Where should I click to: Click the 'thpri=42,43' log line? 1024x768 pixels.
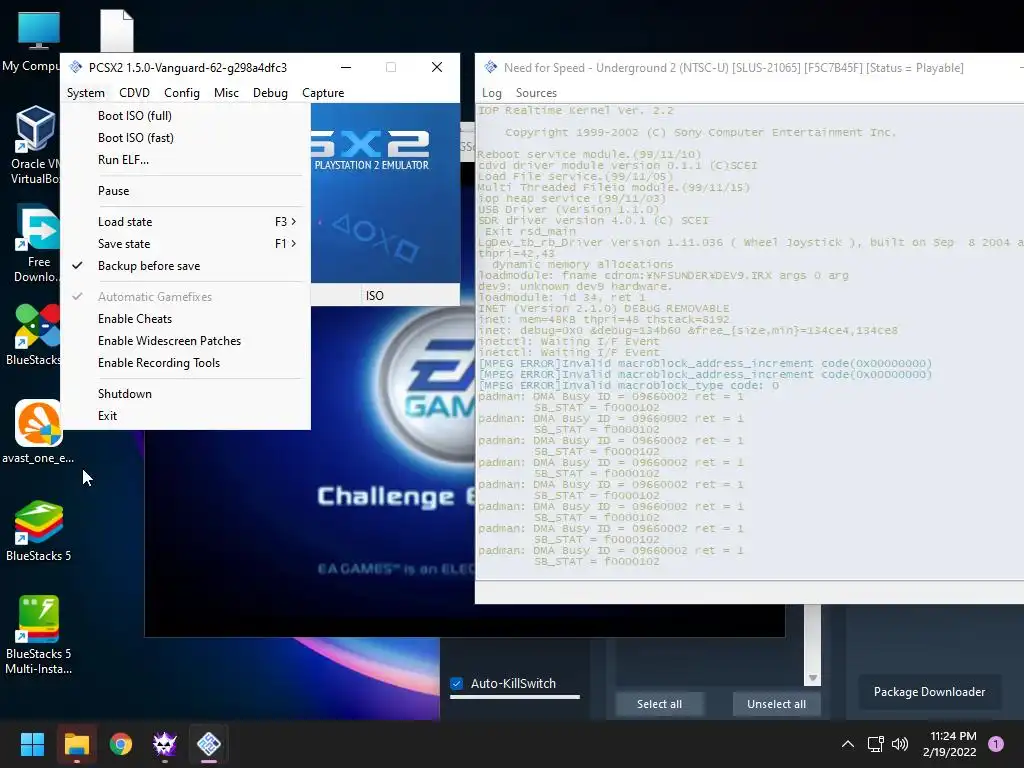point(516,253)
